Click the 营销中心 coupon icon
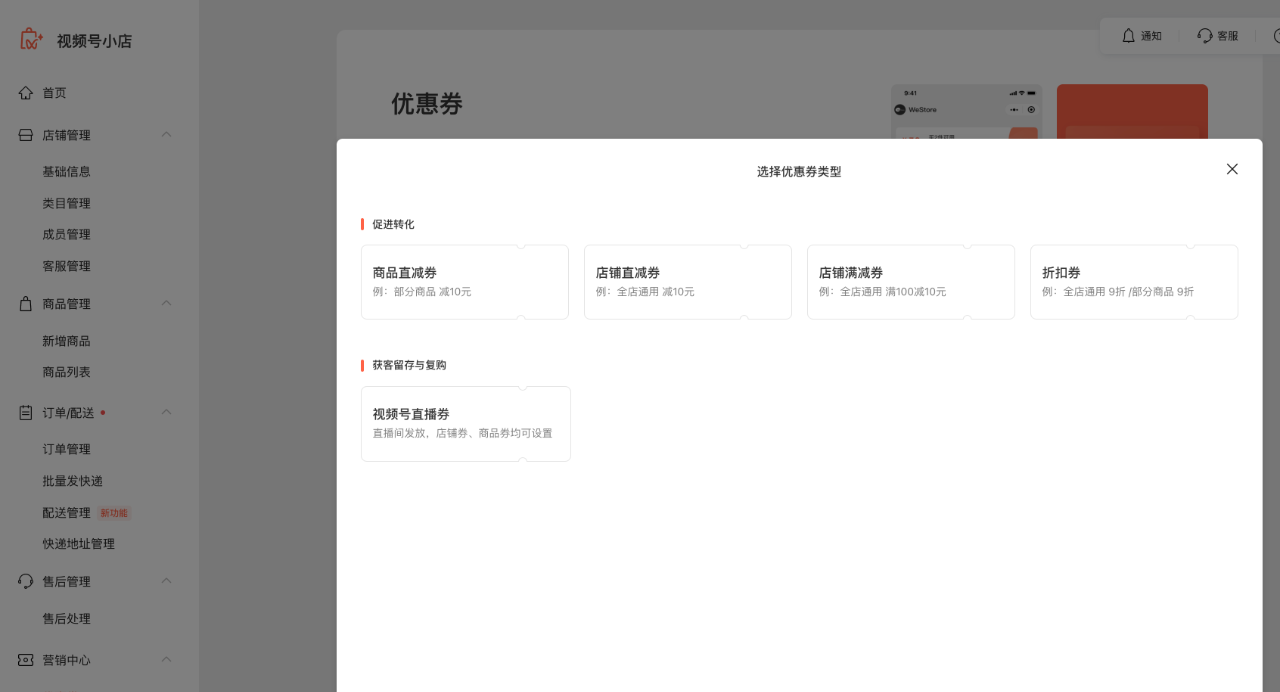Image resolution: width=1280 pixels, height=692 pixels. [26, 660]
